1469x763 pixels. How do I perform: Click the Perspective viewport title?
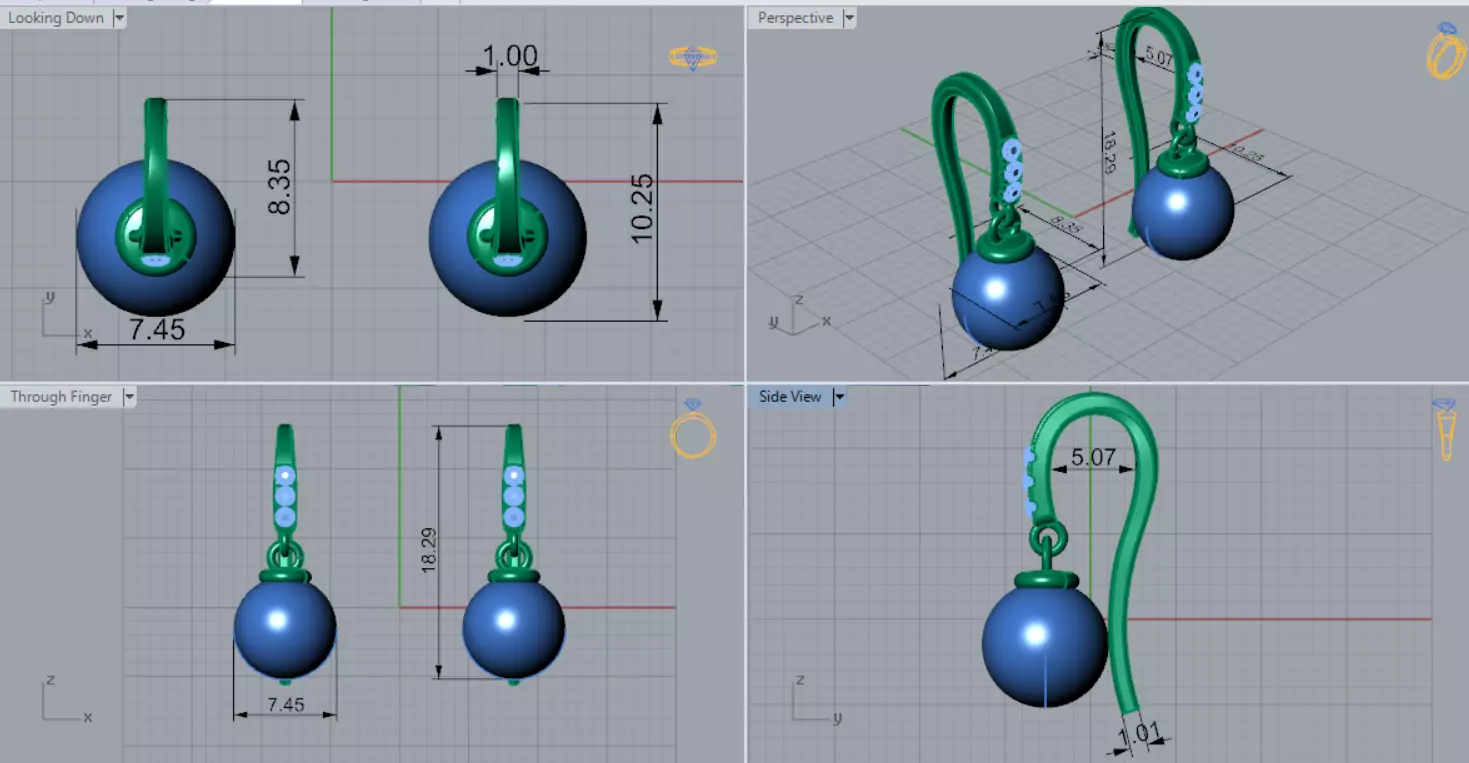[x=795, y=18]
